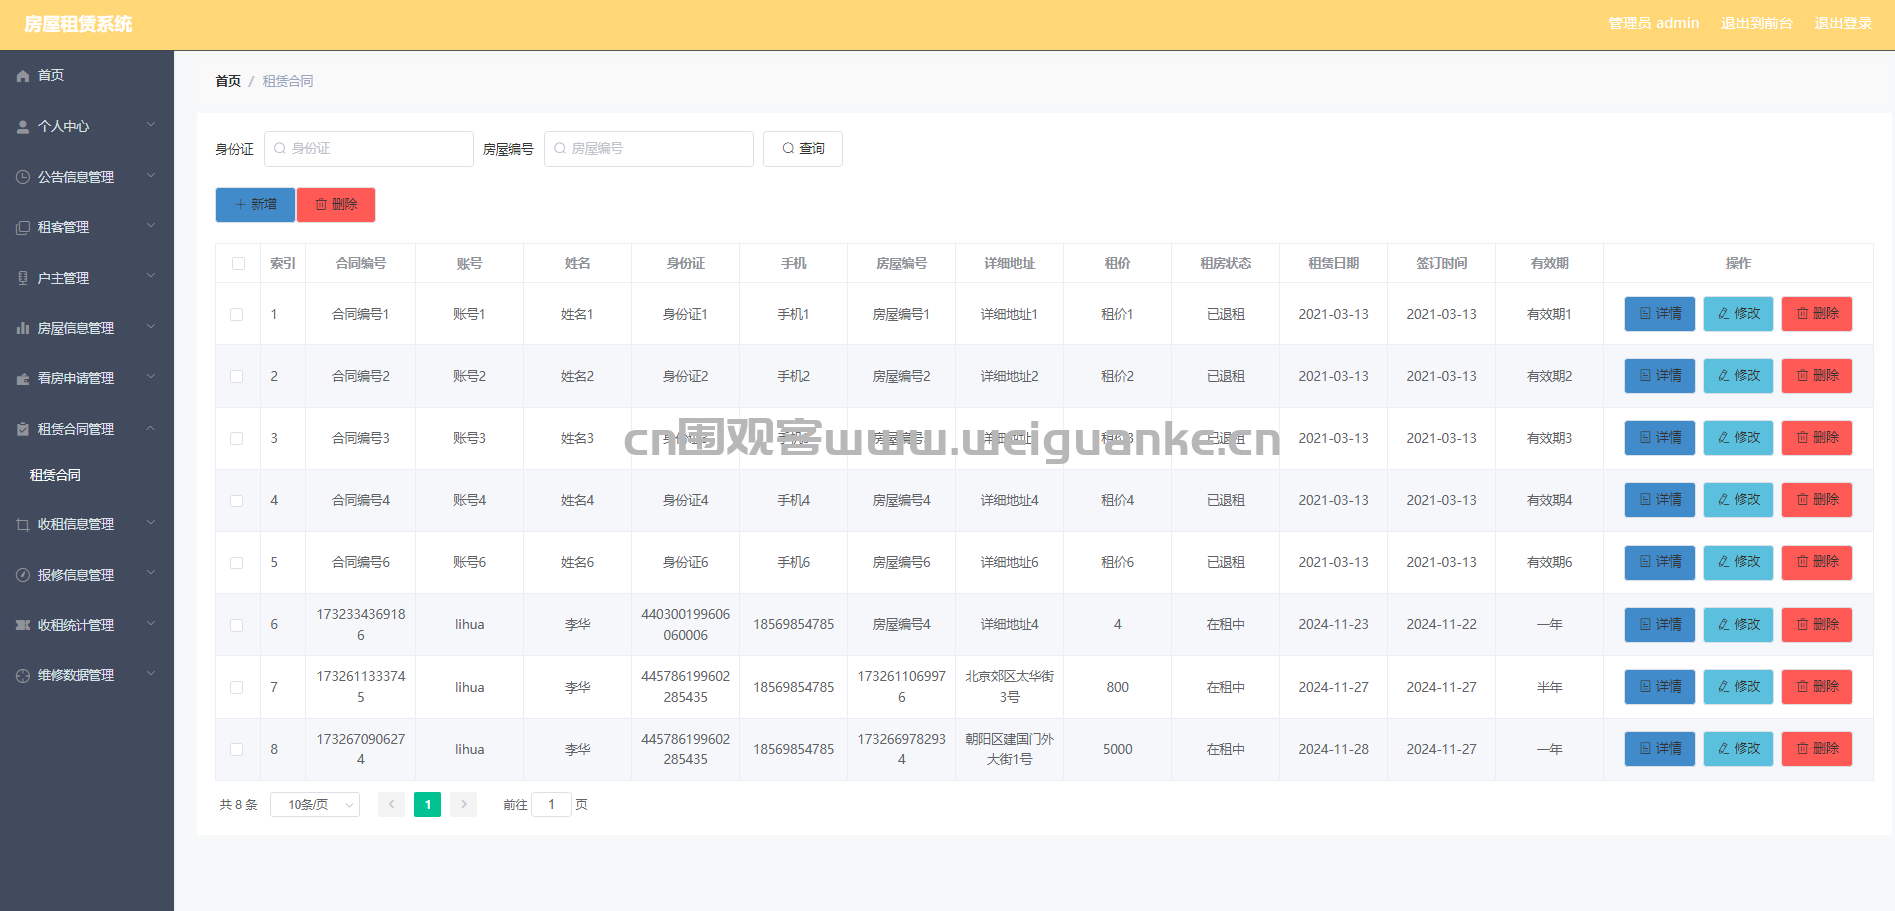Collapse the 租赁合同管理 menu chevron
Screen dimensions: 1895x911
pos(151,428)
